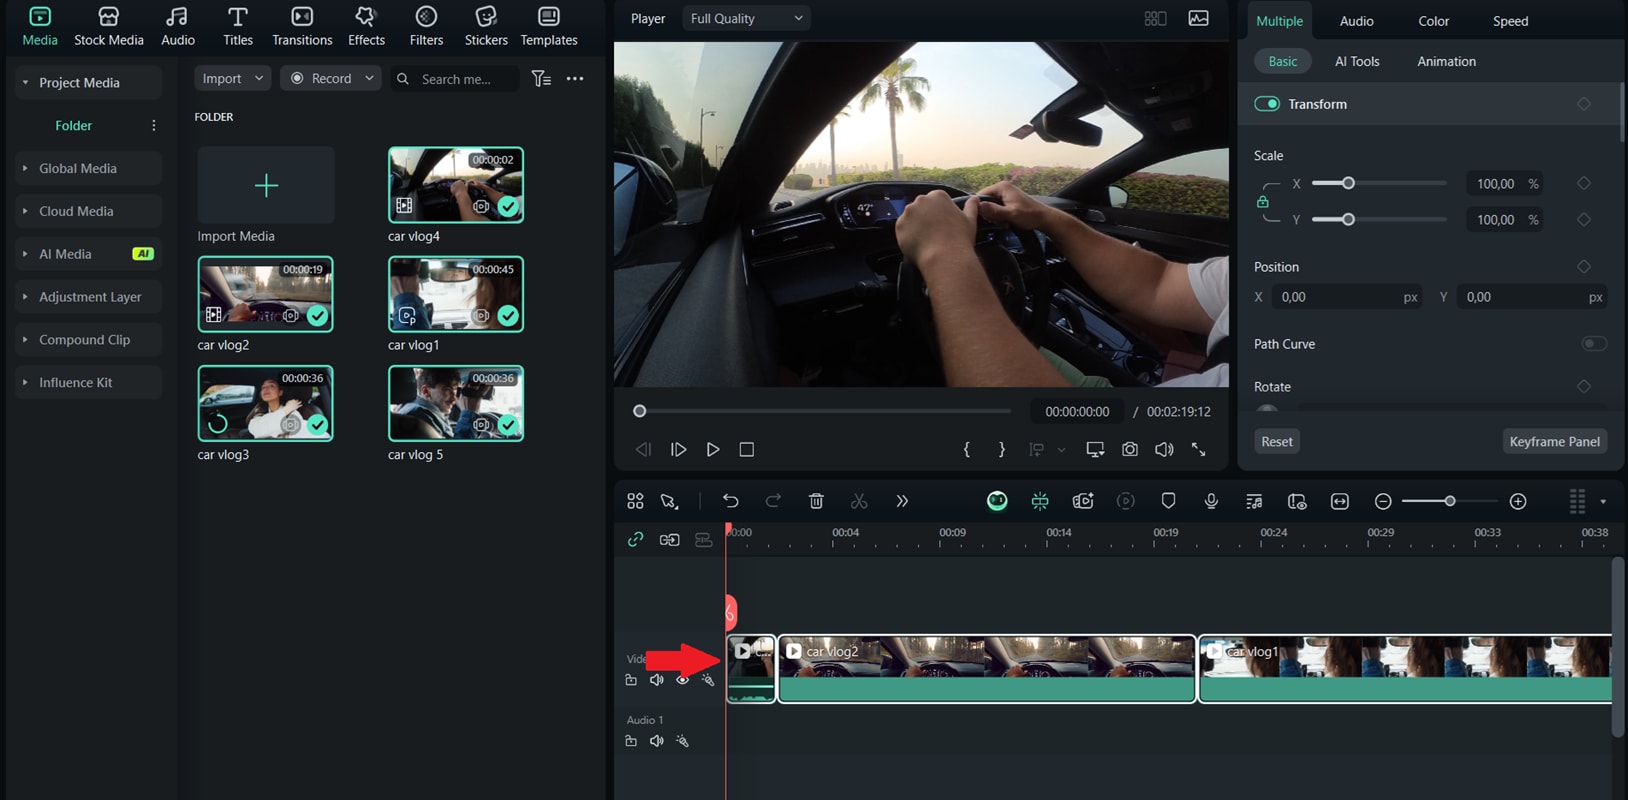Image resolution: width=1628 pixels, height=800 pixels.
Task: Open the Folder three-dot options menu
Action: pos(153,125)
